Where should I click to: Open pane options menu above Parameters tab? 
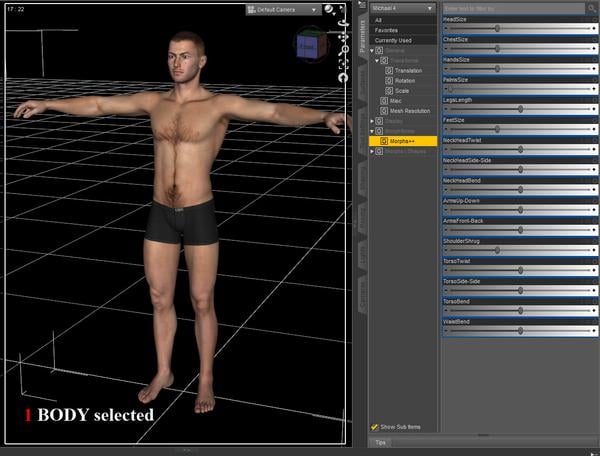[362, 5]
